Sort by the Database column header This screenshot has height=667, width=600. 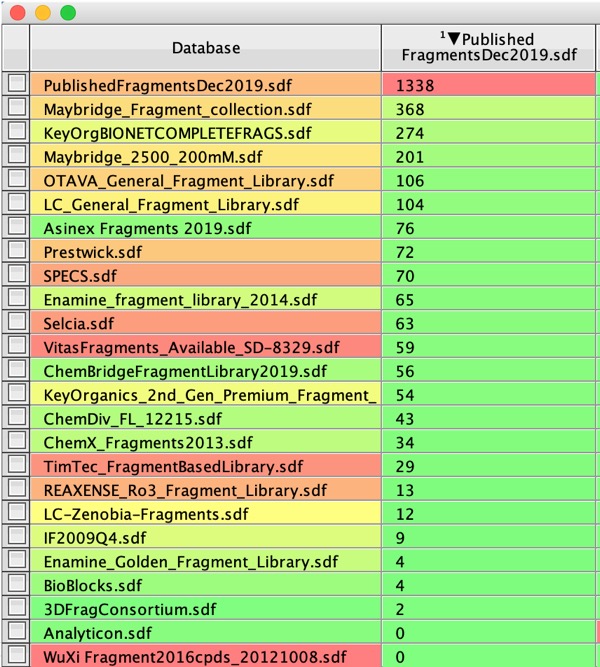206,48
